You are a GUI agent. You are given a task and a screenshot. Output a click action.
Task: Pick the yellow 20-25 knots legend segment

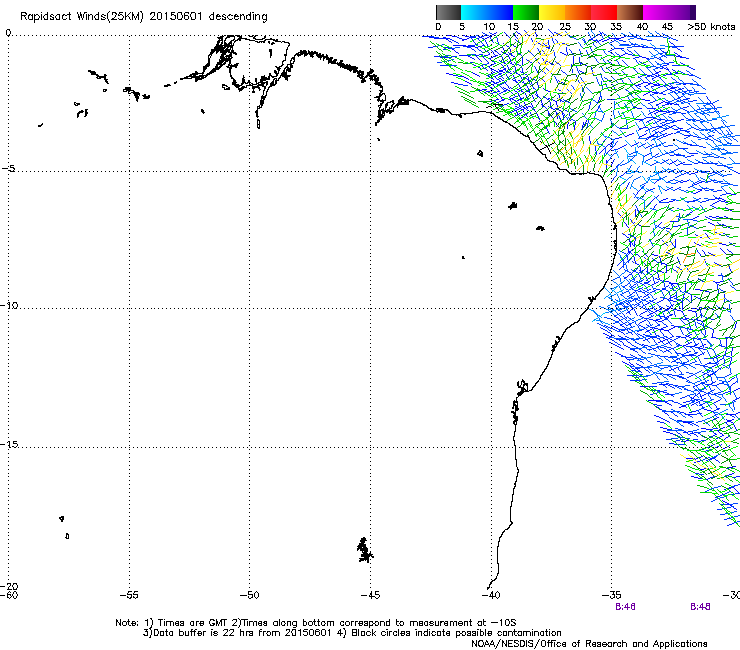(552, 12)
